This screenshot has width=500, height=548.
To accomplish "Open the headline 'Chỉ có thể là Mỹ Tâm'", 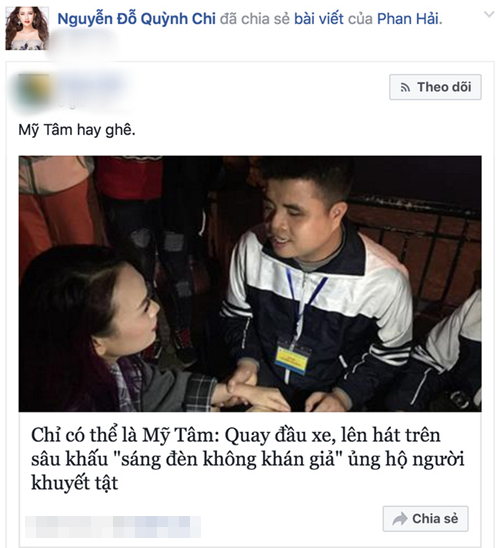I will (x=248, y=459).
